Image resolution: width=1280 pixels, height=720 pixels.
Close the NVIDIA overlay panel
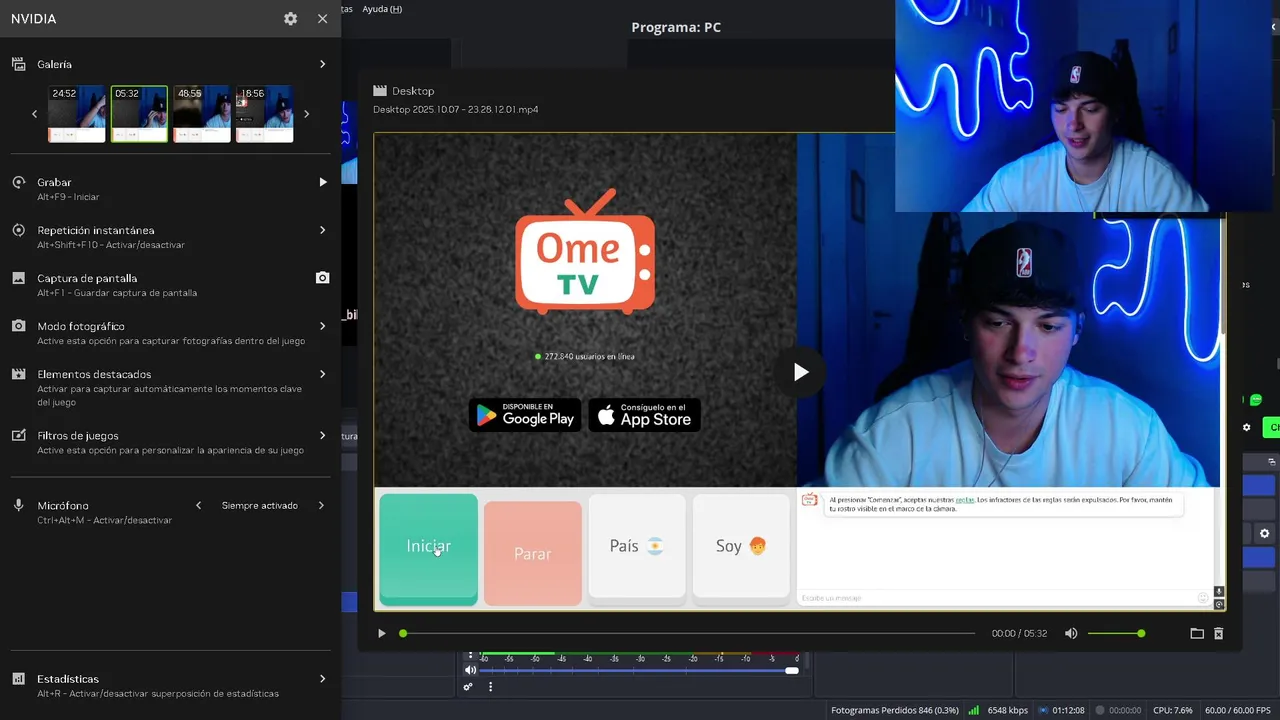(x=322, y=19)
